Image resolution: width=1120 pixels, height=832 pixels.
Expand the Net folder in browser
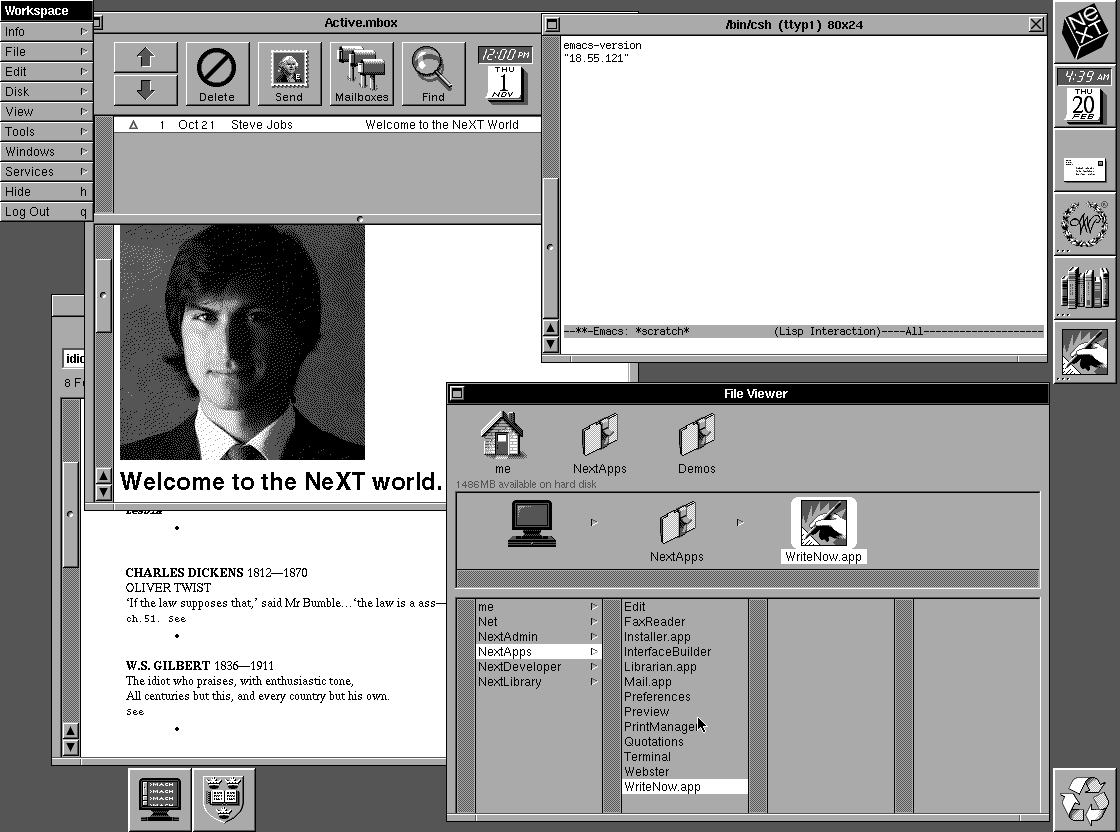click(x=539, y=622)
